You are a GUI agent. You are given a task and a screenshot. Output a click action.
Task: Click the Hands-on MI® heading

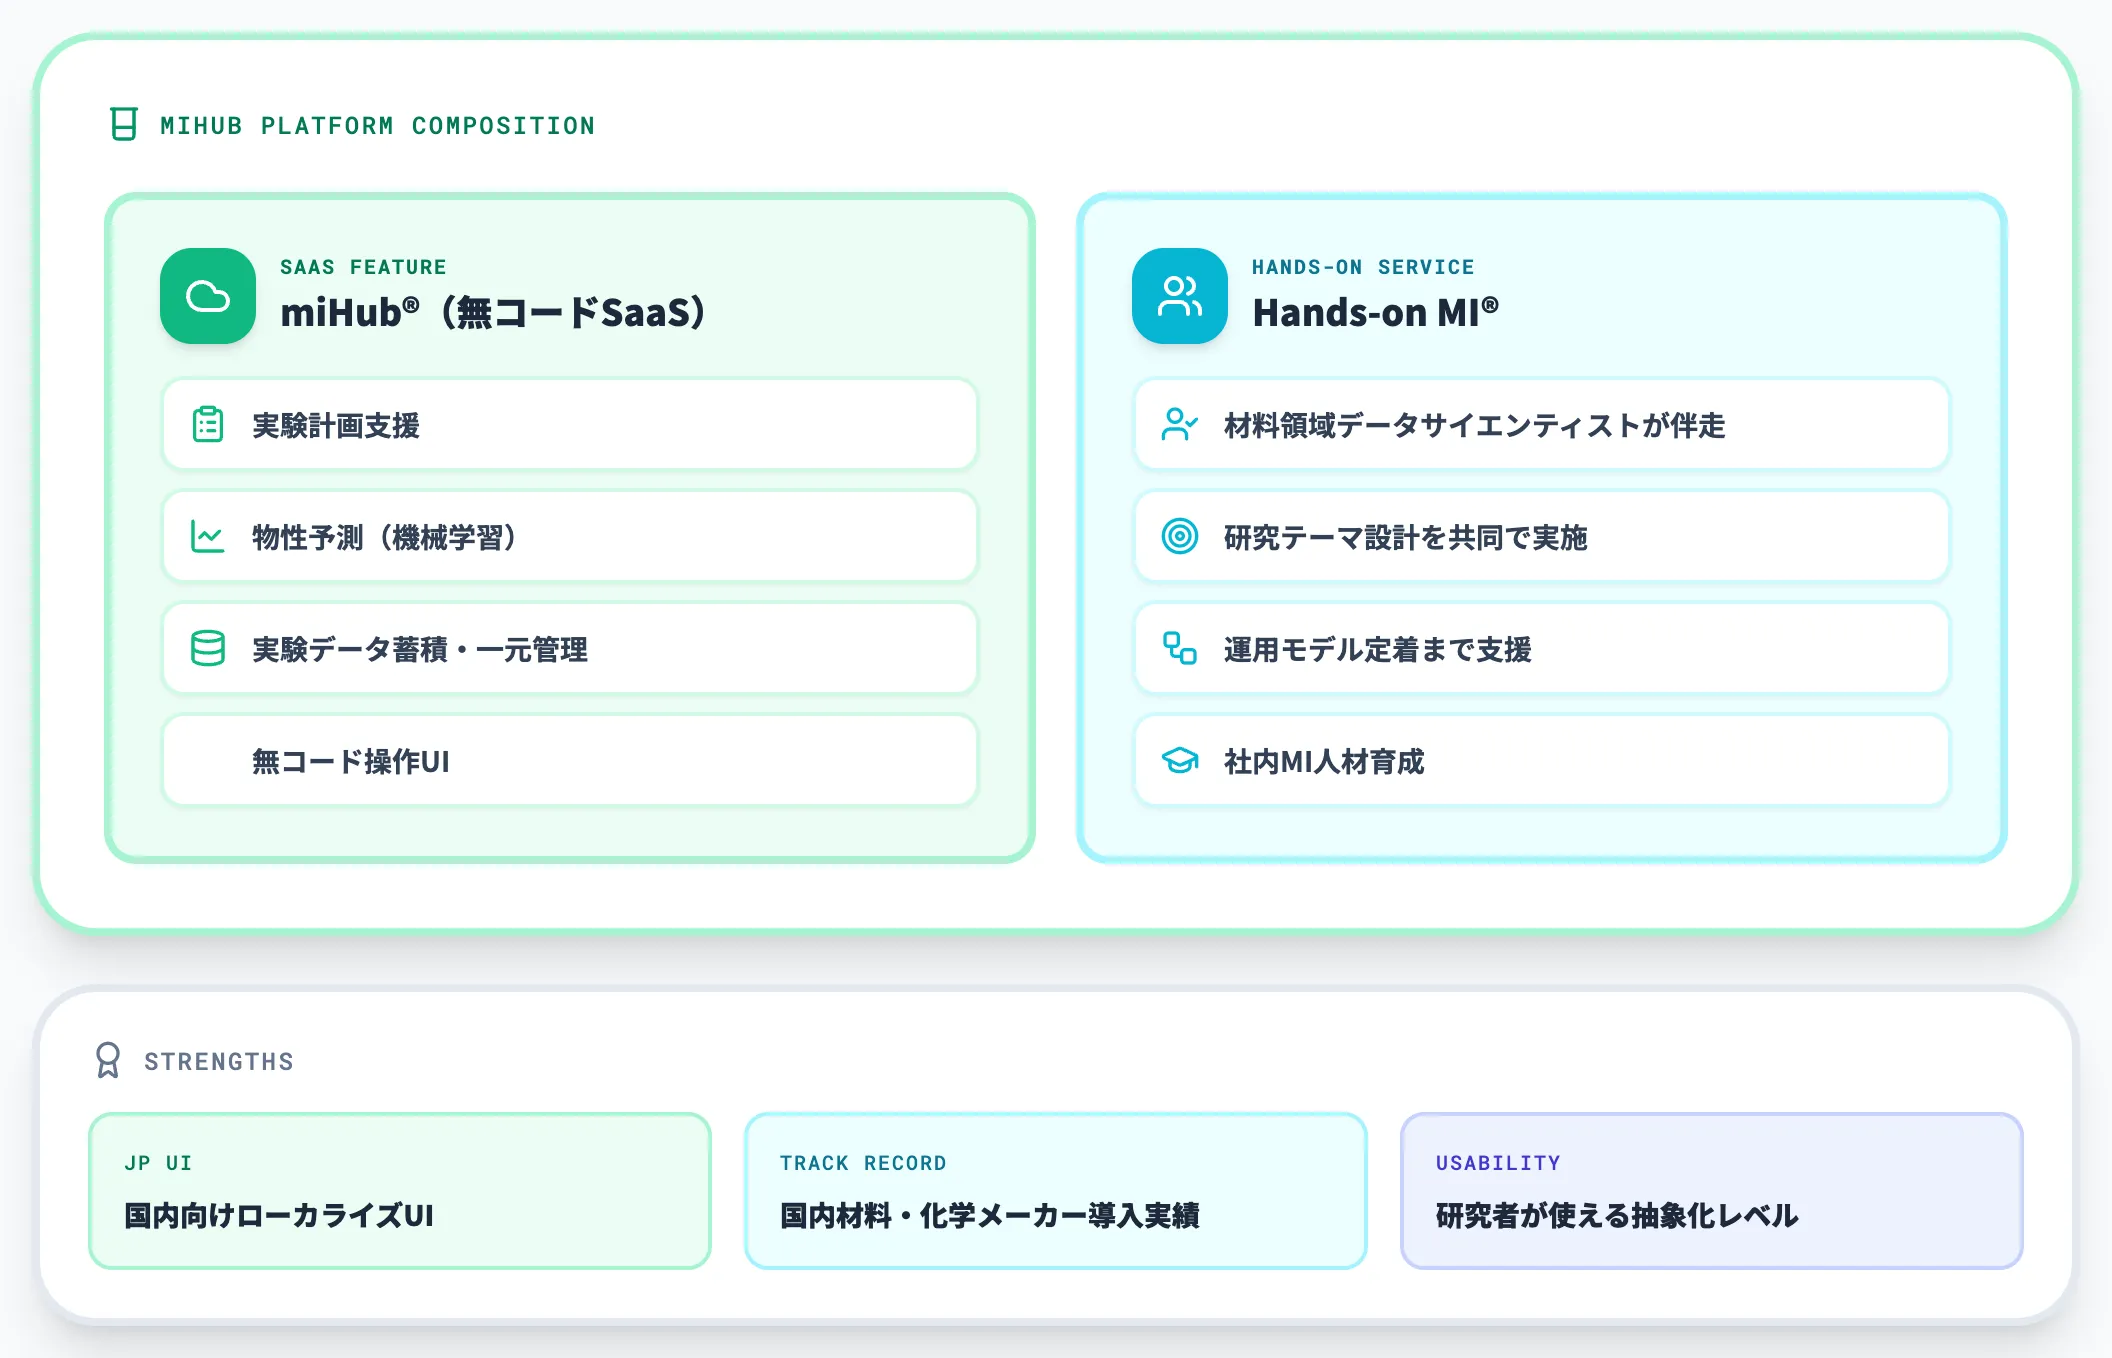point(1376,313)
